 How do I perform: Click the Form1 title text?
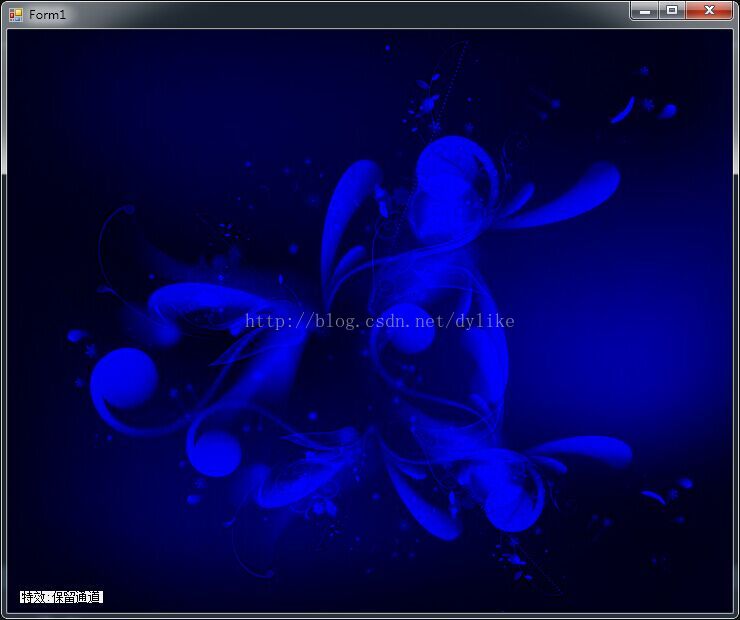coord(47,15)
